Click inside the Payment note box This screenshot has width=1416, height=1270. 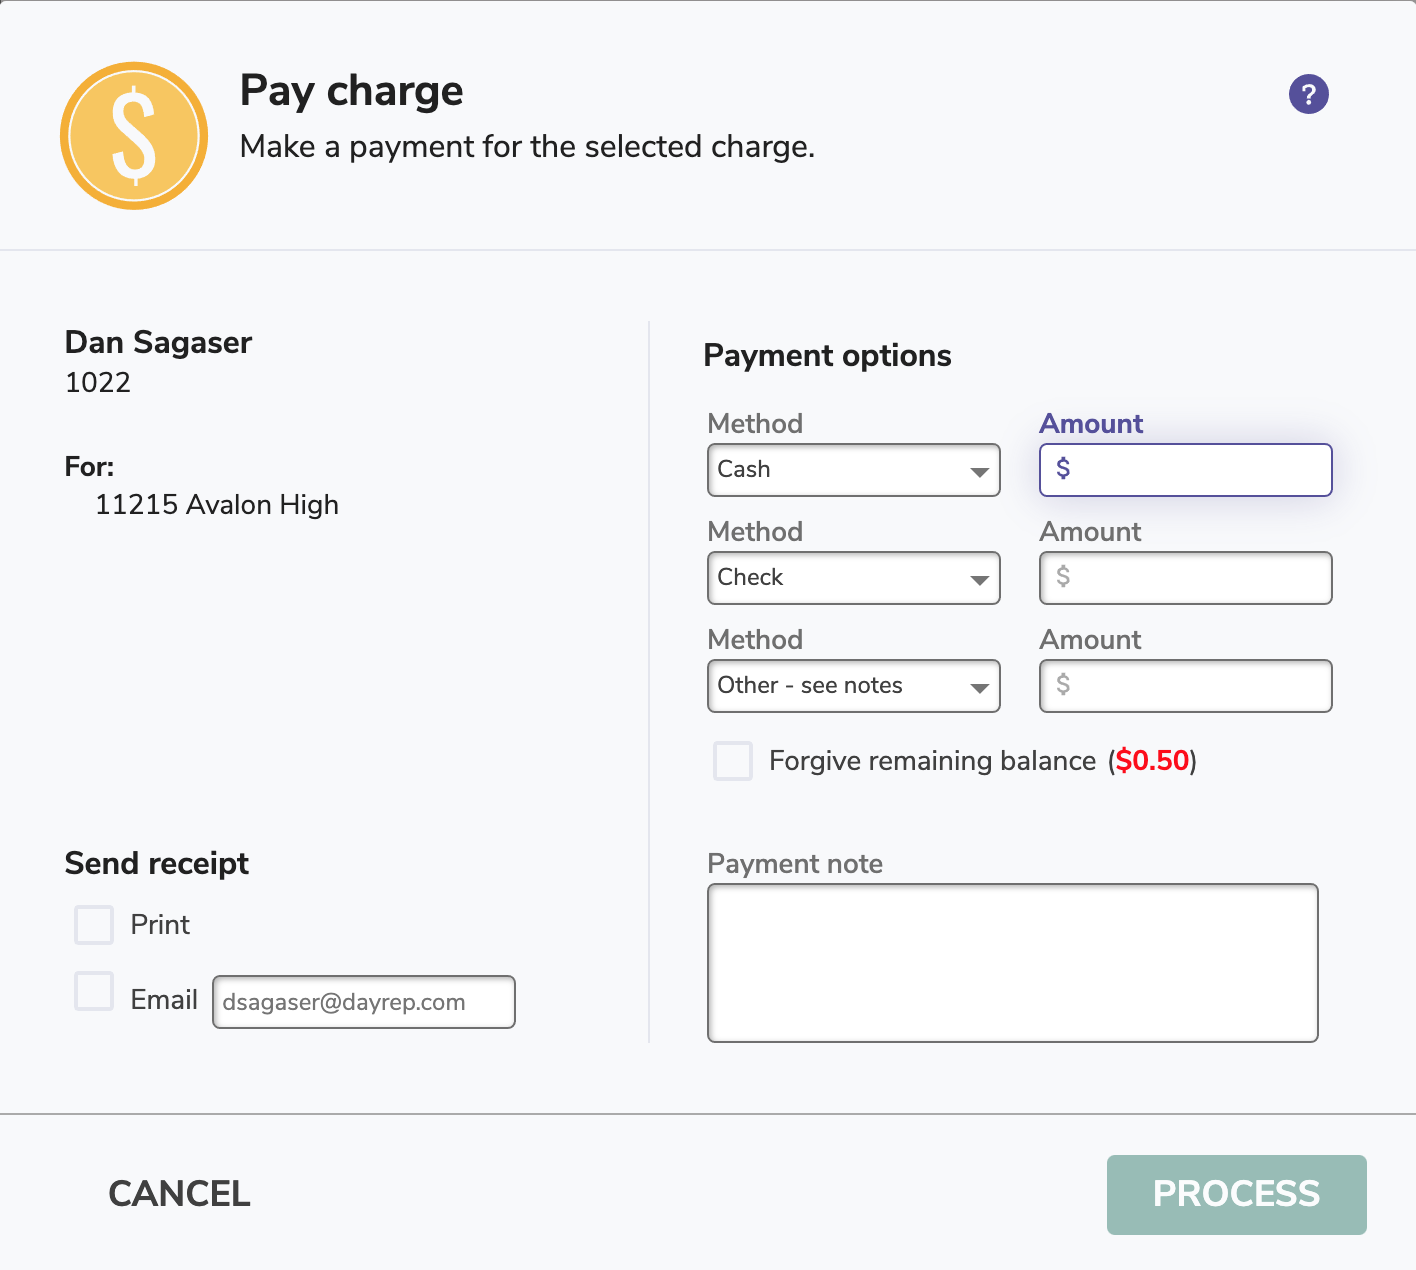(x=1012, y=963)
